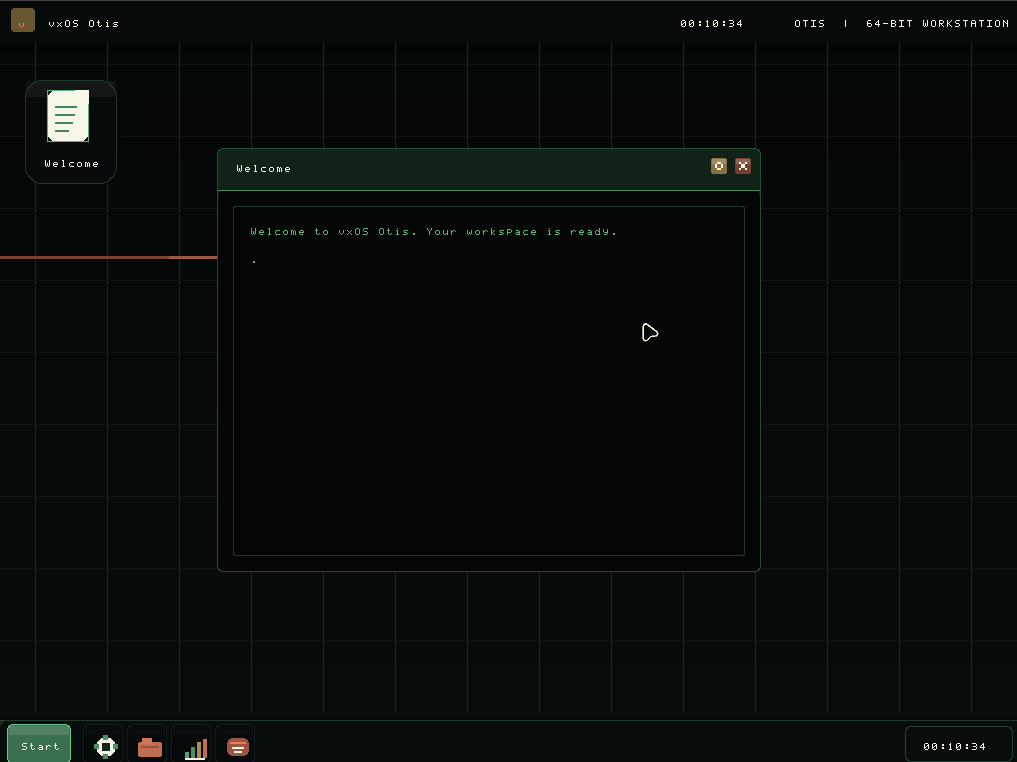Click the Welcome window title bar
1017x762 pixels.
click(488, 169)
